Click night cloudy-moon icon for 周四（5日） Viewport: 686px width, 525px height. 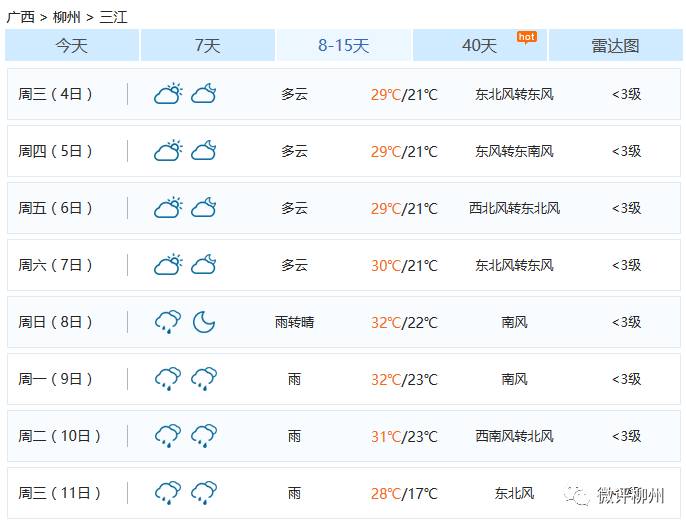point(204,150)
